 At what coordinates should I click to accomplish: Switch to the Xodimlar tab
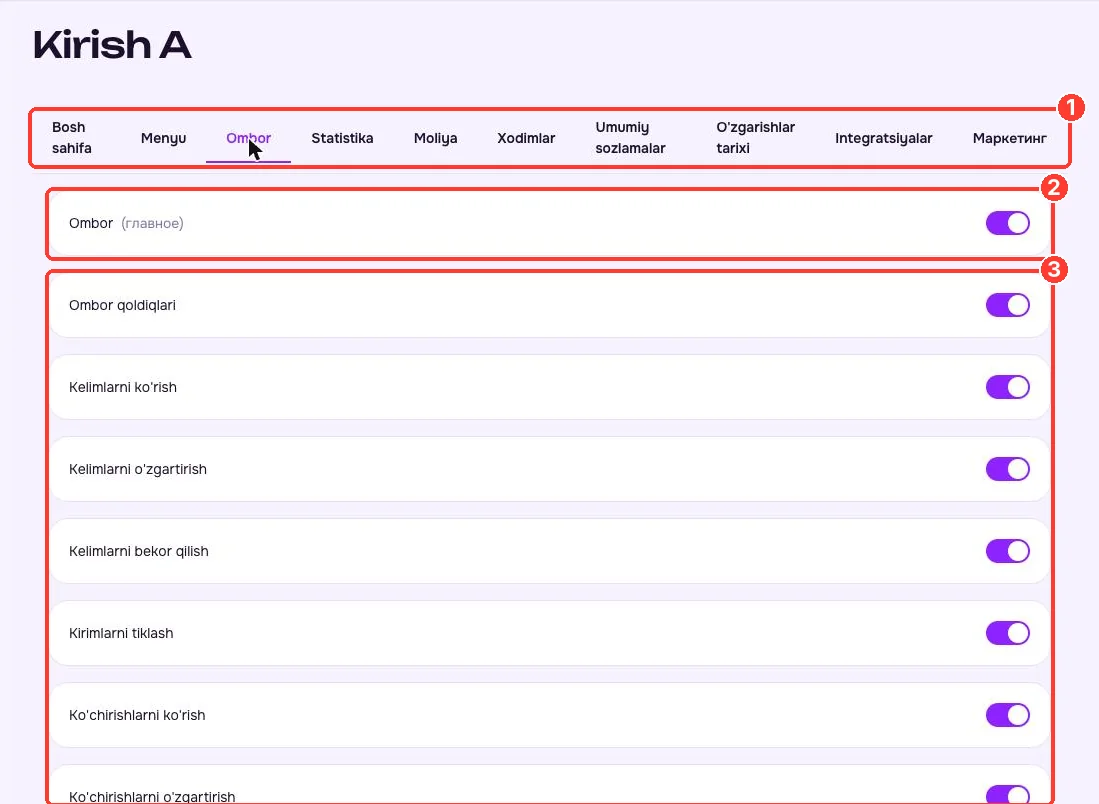(x=526, y=138)
